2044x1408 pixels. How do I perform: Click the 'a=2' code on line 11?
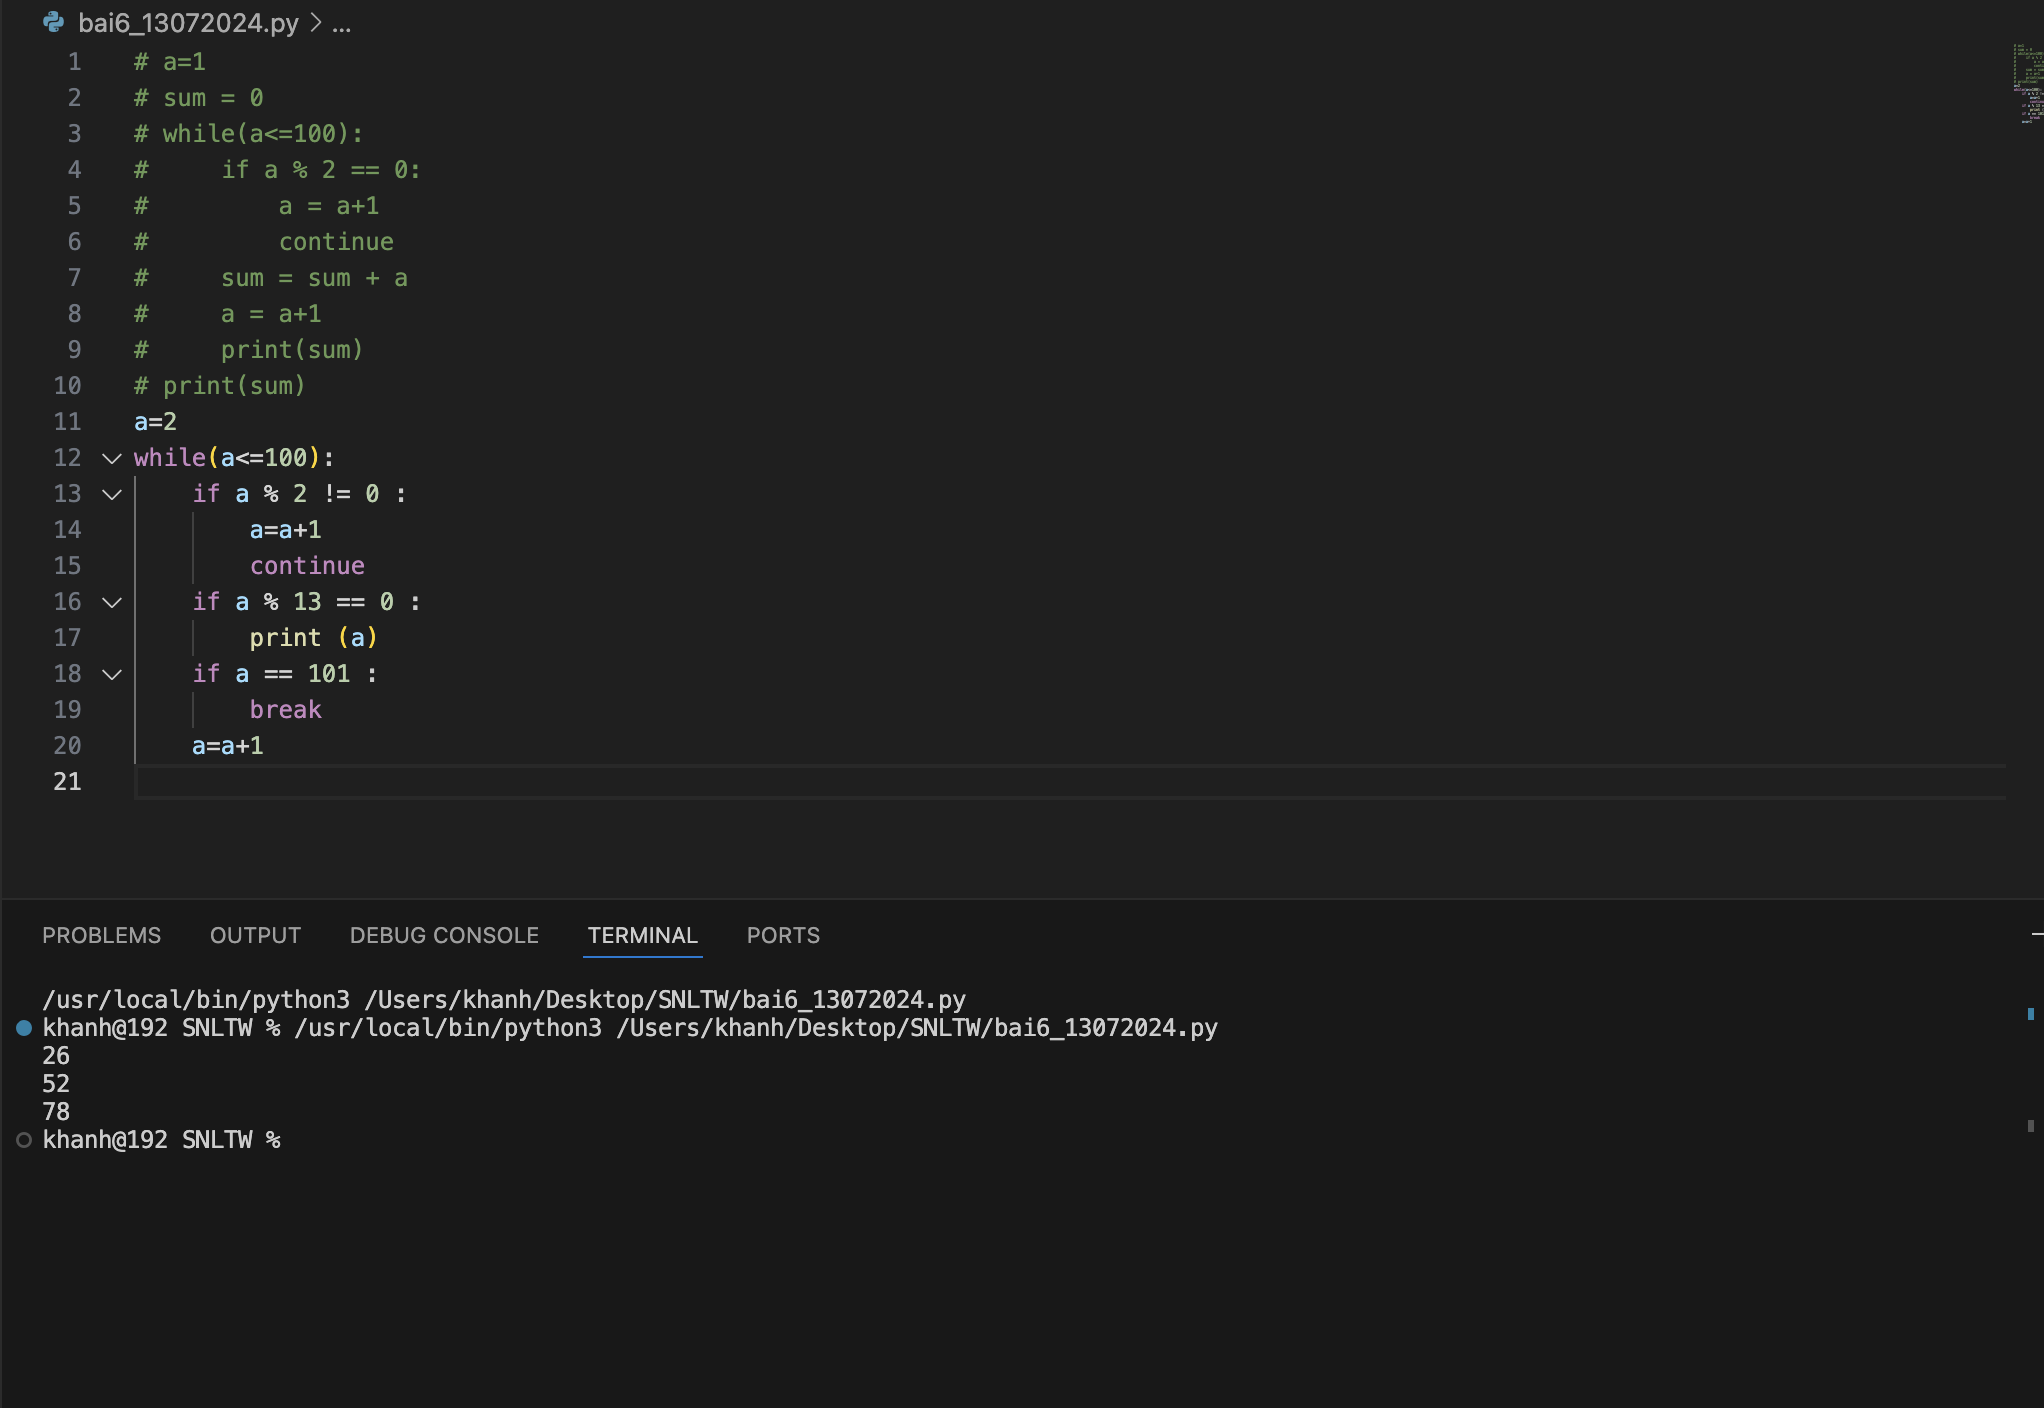155,422
